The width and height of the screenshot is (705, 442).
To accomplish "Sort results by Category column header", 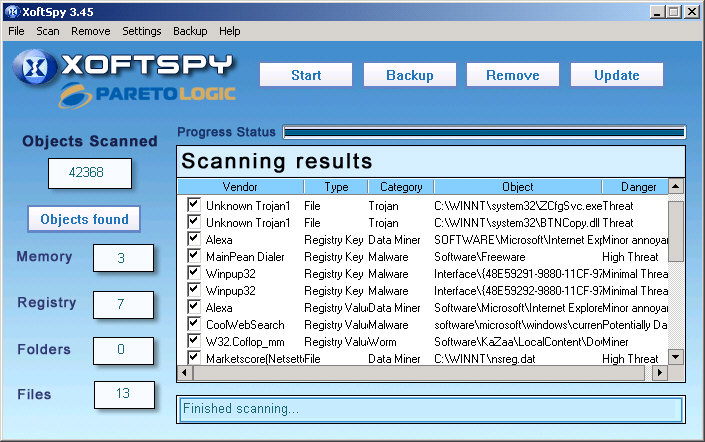I will pyautogui.click(x=401, y=187).
